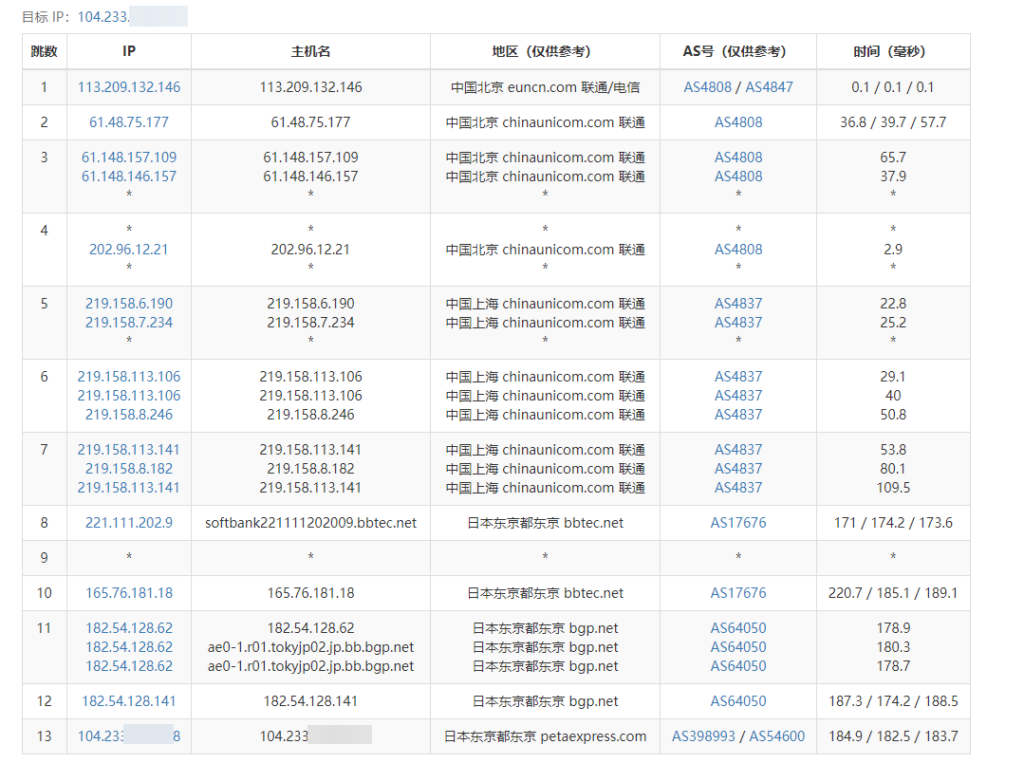Click IP link 61.148.157.109
The image size is (1024, 763).
click(129, 157)
